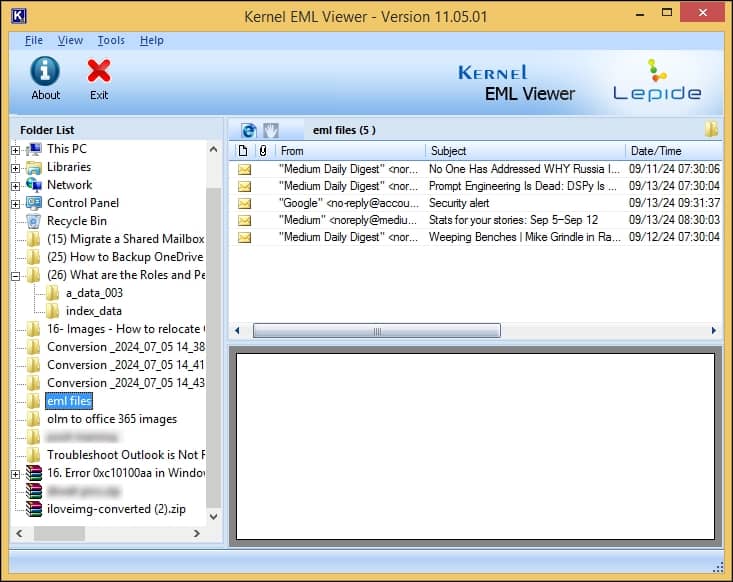This screenshot has width=733, height=582.
Task: Select the (25) How to Backup OneDrive folder
Action: [x=125, y=257]
